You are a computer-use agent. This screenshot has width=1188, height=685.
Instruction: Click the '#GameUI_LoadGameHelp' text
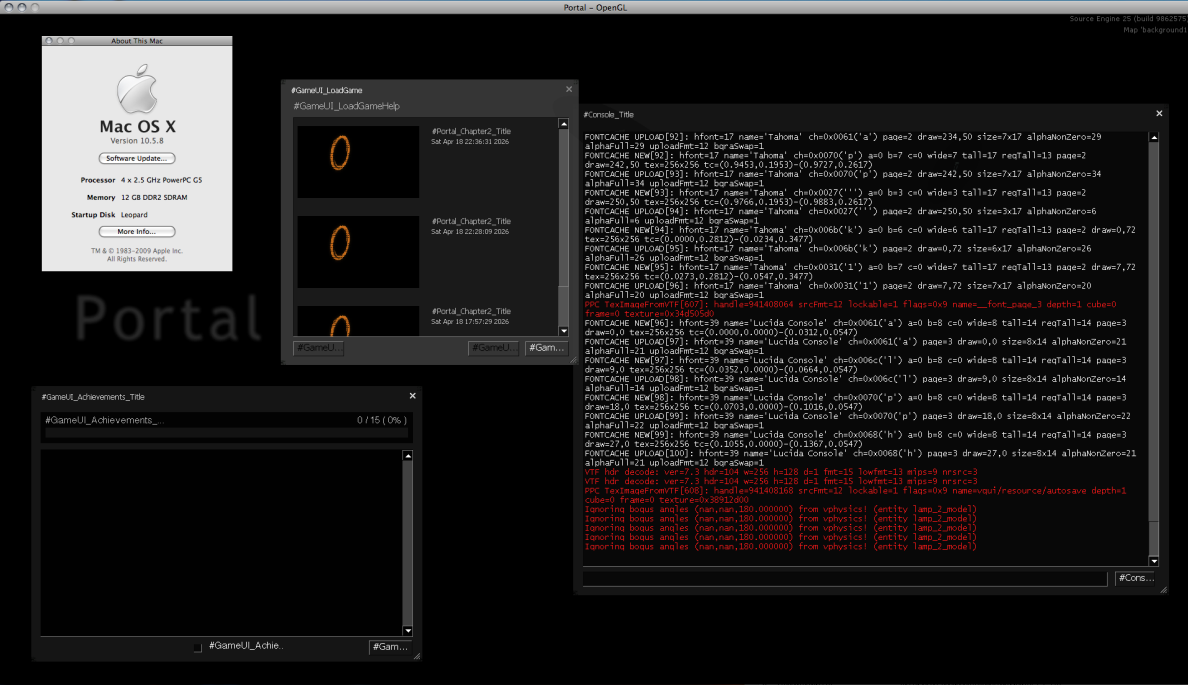pyautogui.click(x=346, y=106)
